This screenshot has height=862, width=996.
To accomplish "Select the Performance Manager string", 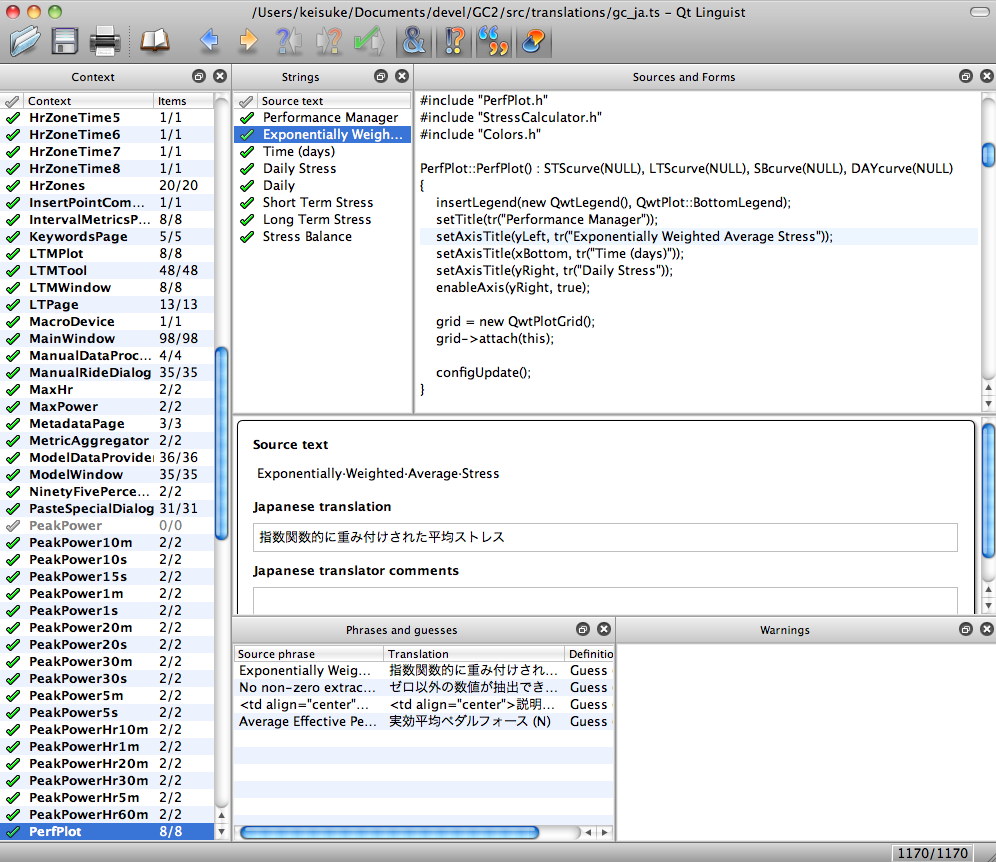I will [323, 118].
